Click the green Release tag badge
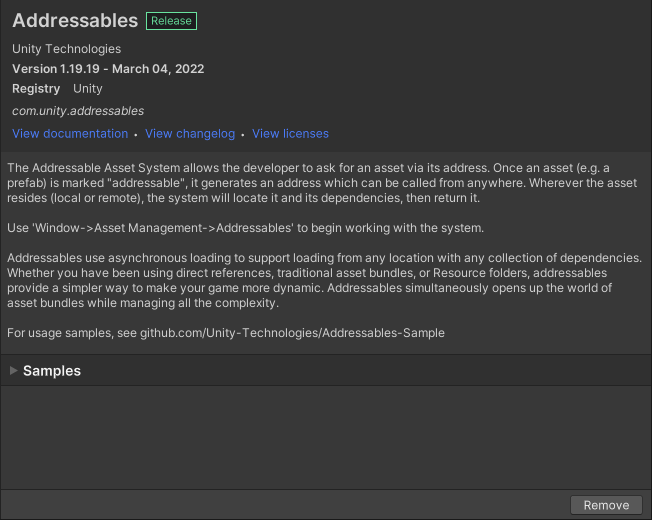652x520 pixels. (171, 21)
